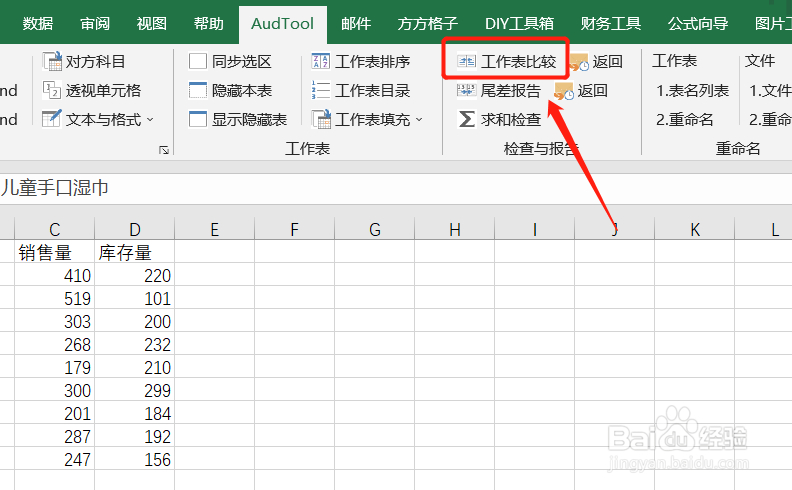Image resolution: width=792 pixels, height=490 pixels.
Task: Click the 工作表排序 sort icon
Action: (321, 62)
